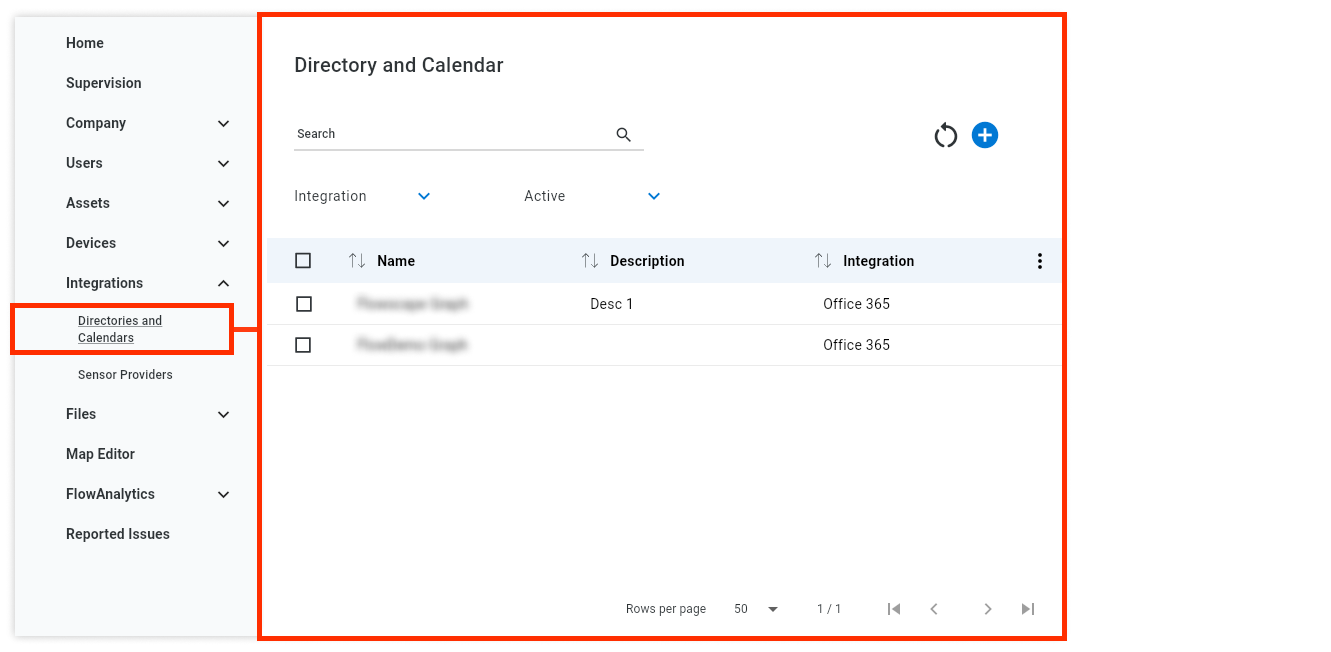Screen dimensions: 1331x652
Task: Toggle the select-all header checkbox
Action: [303, 261]
